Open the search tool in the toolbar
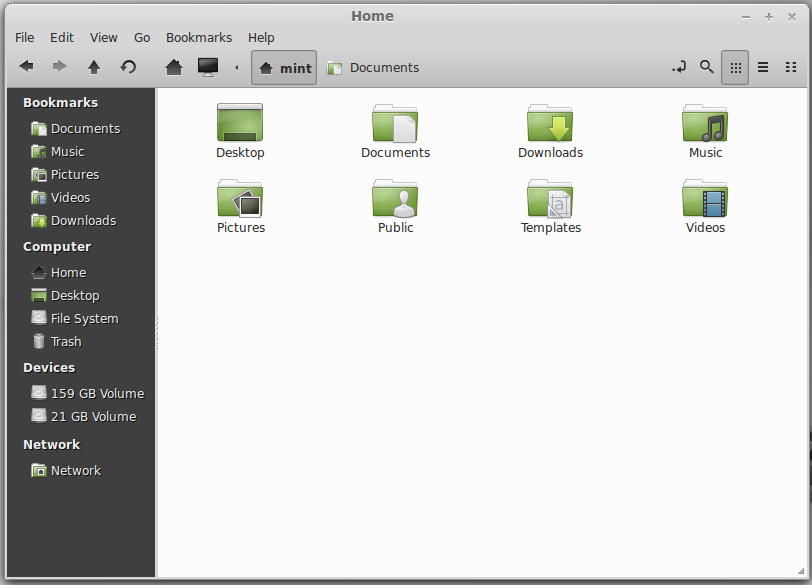This screenshot has width=812, height=585. 707,67
